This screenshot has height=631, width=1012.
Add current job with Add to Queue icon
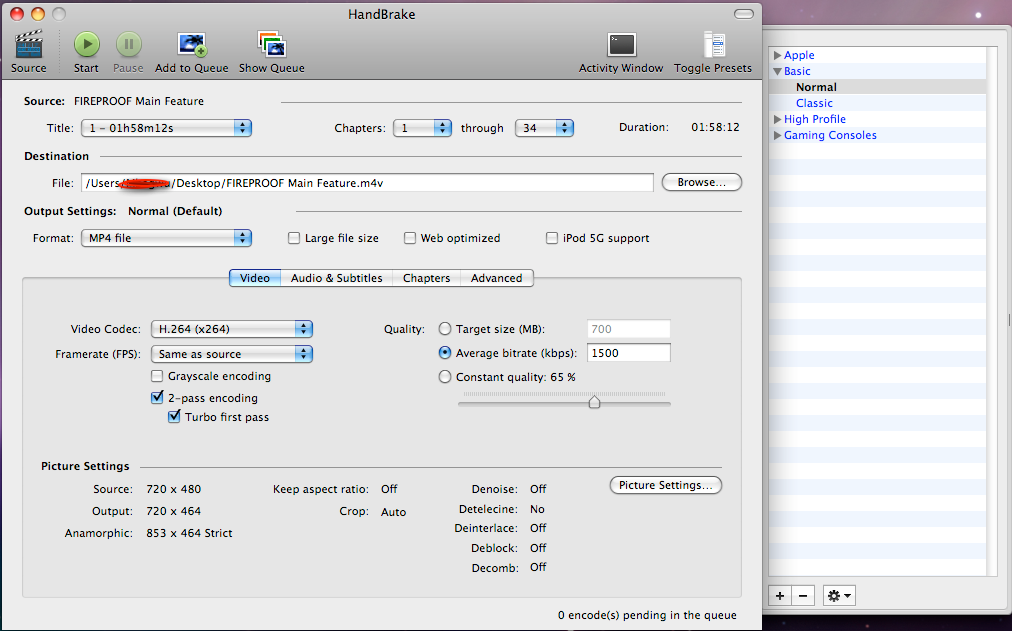click(x=192, y=45)
